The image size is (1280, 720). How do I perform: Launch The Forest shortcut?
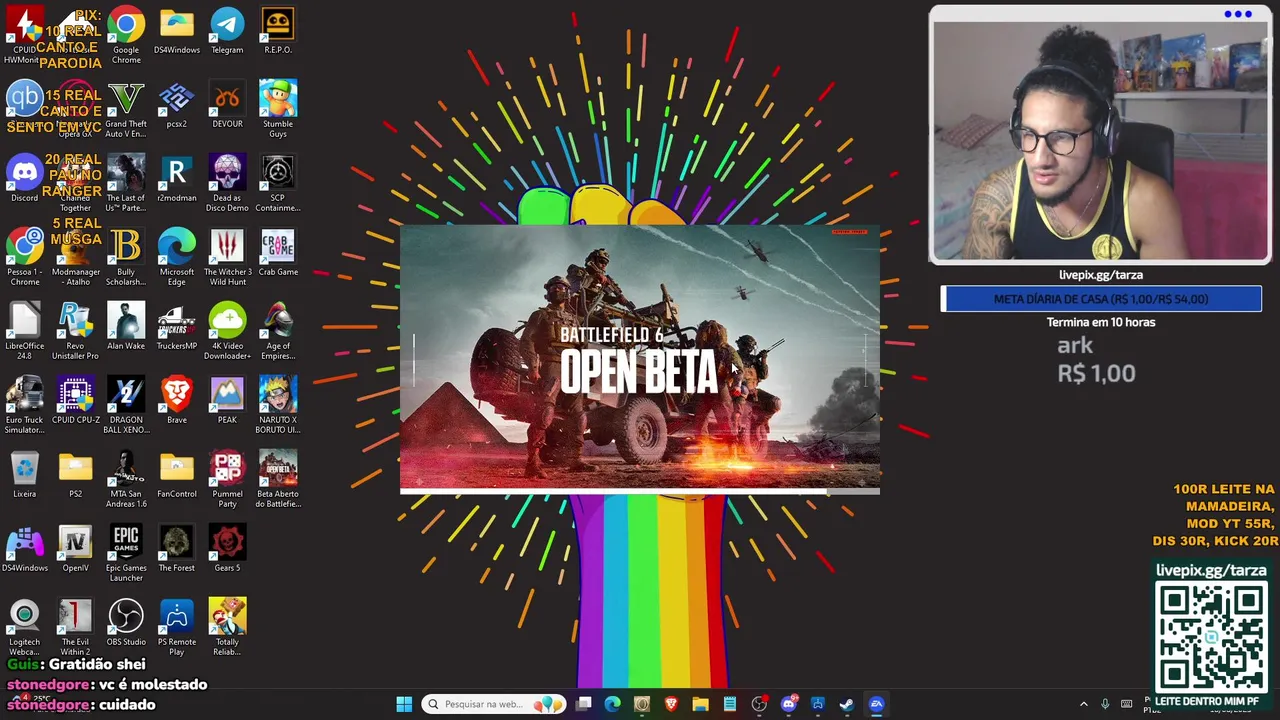[177, 549]
